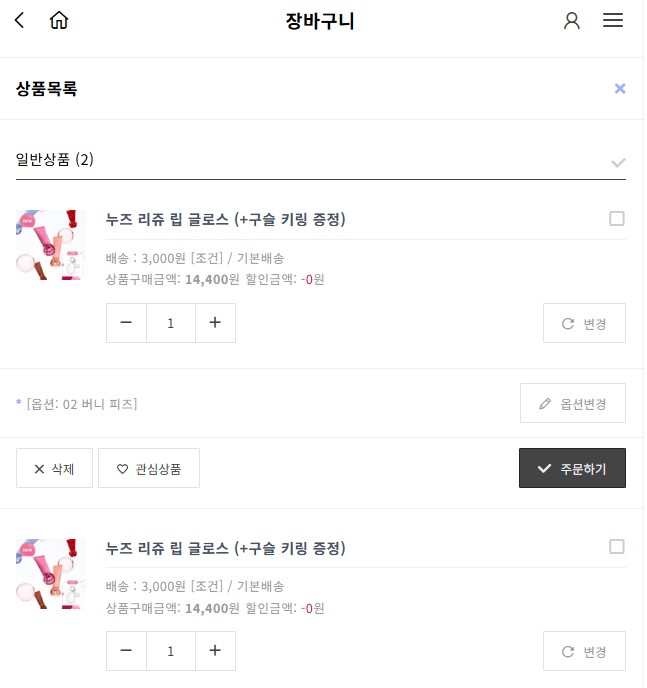Close the 상품목록 panel with blue X

coord(622,89)
